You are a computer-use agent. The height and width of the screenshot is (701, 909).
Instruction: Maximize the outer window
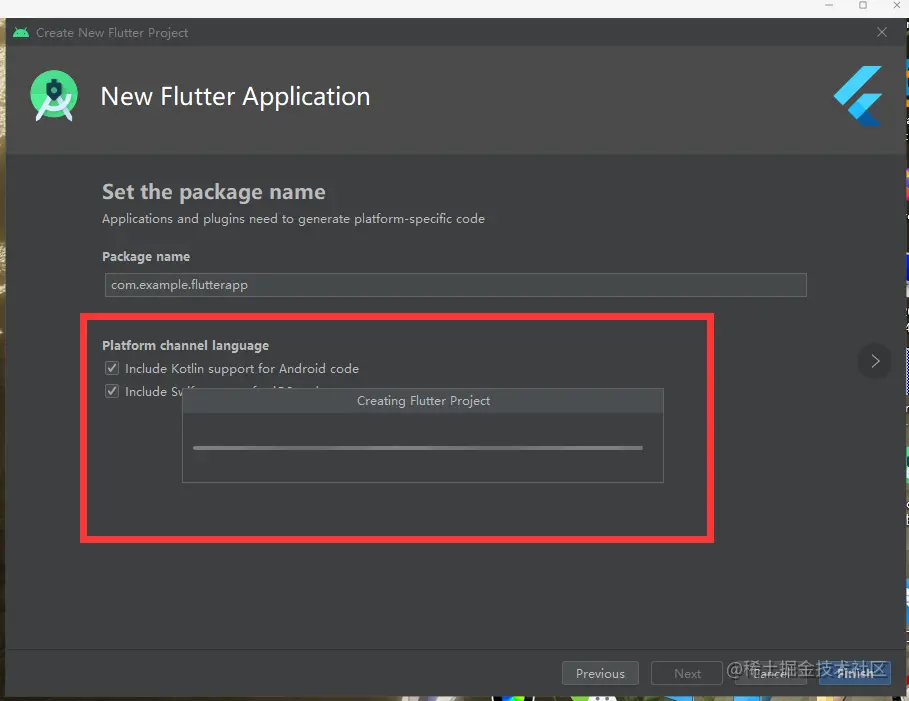pos(863,5)
